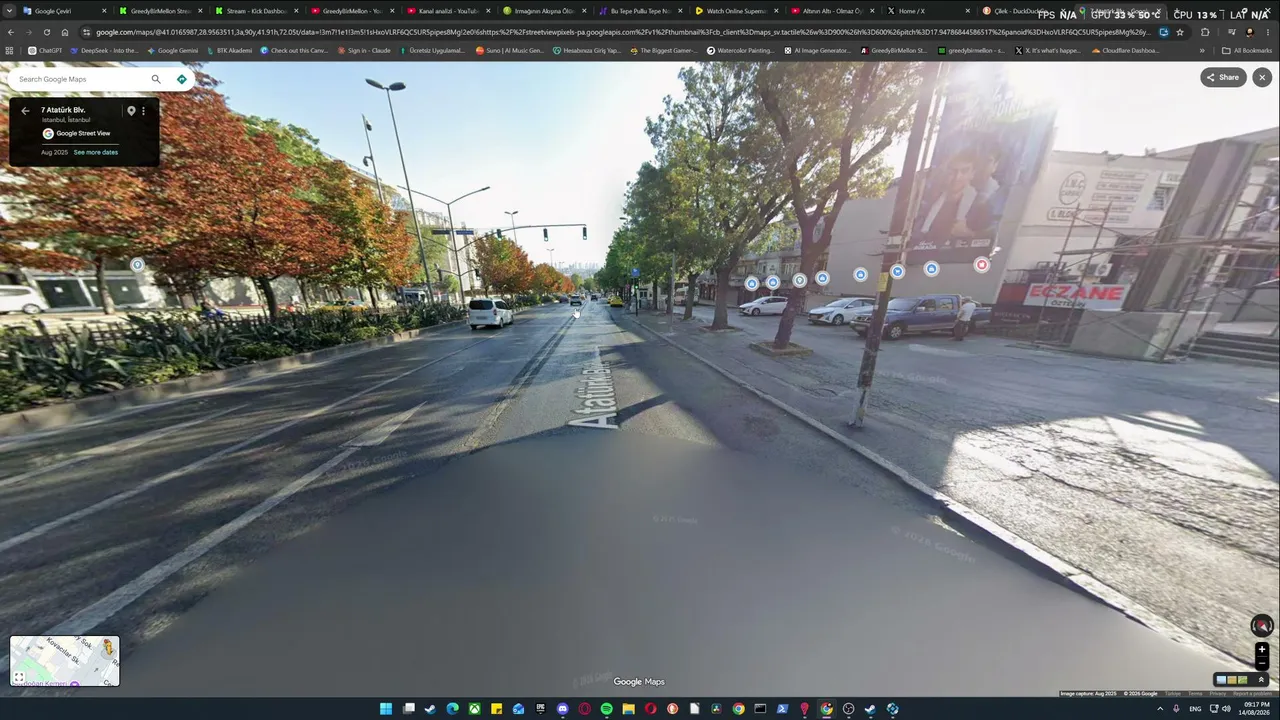
Task: Click the compass to reset heading
Action: (x=1262, y=626)
